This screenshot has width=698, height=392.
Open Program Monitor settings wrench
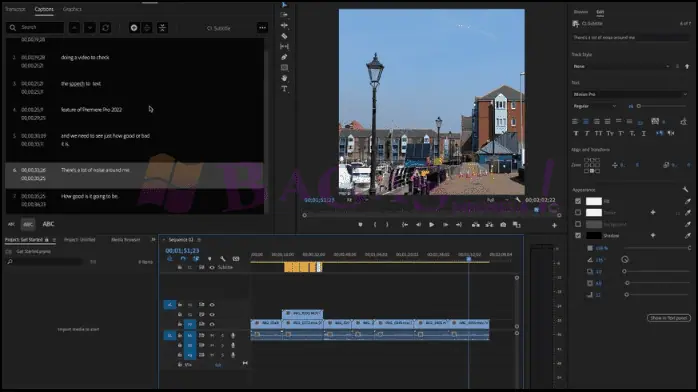pos(518,200)
